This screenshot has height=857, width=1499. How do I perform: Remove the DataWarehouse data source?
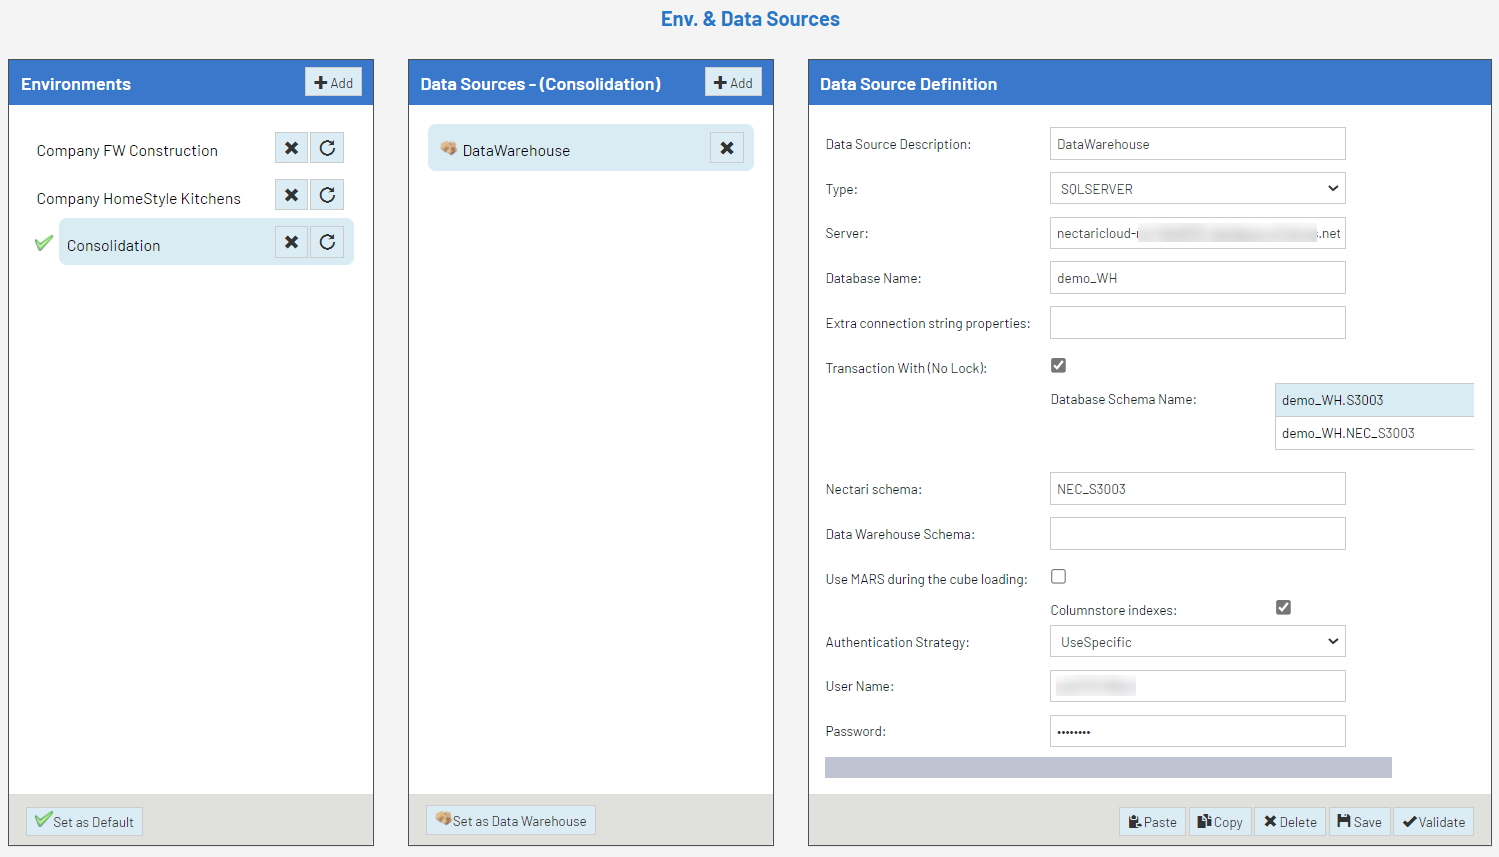727,148
